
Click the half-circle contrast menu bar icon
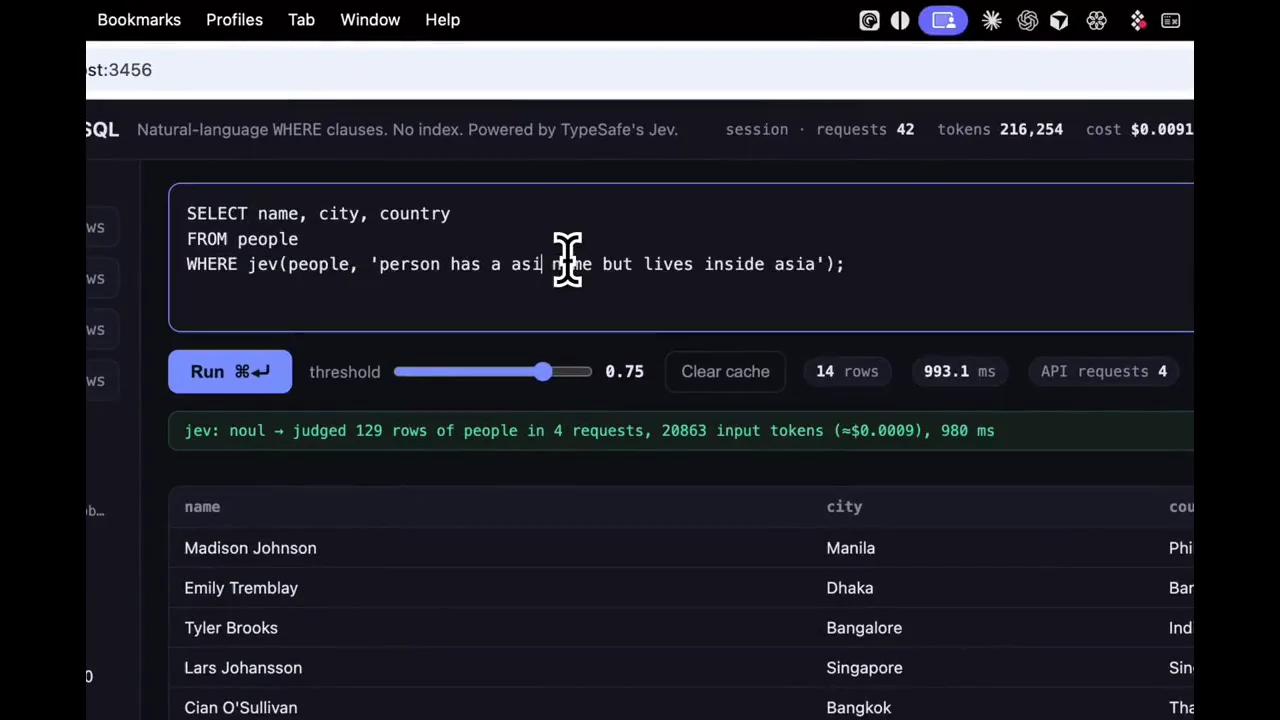pos(900,20)
